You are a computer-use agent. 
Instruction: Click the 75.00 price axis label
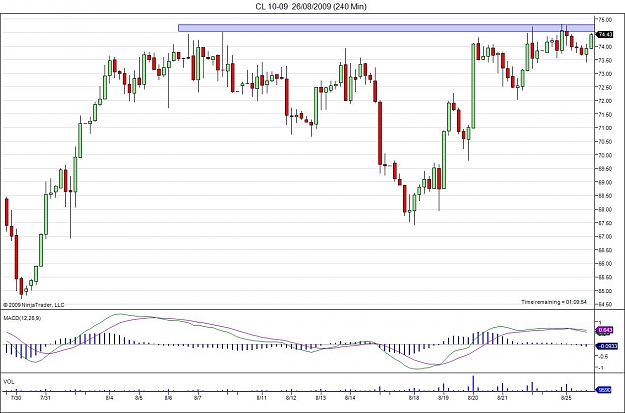pyautogui.click(x=605, y=20)
